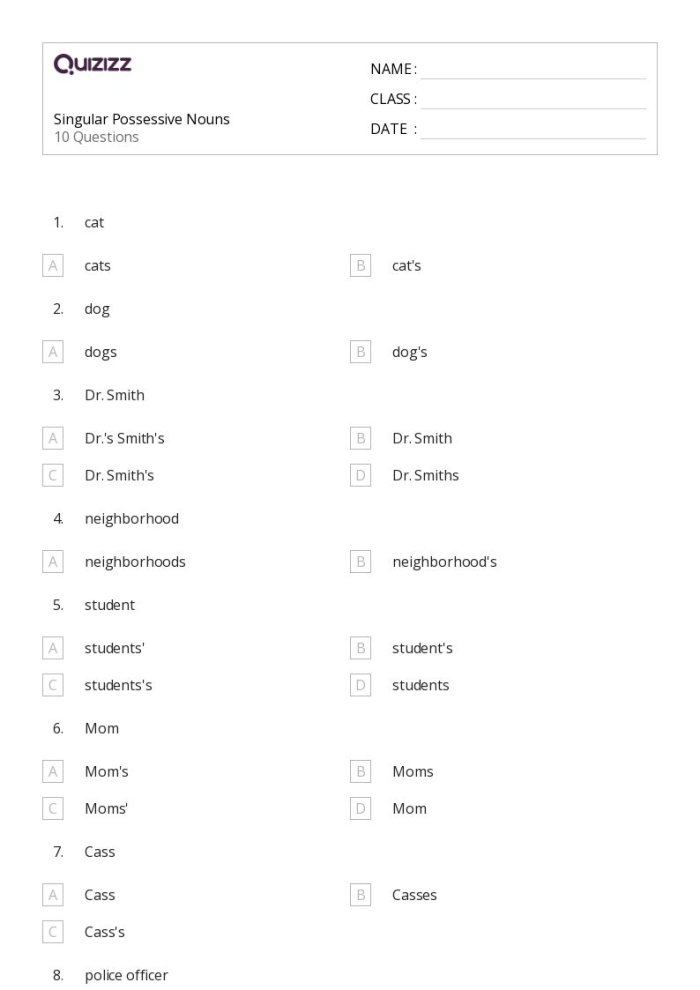Select answer box B for dog's

(x=361, y=352)
